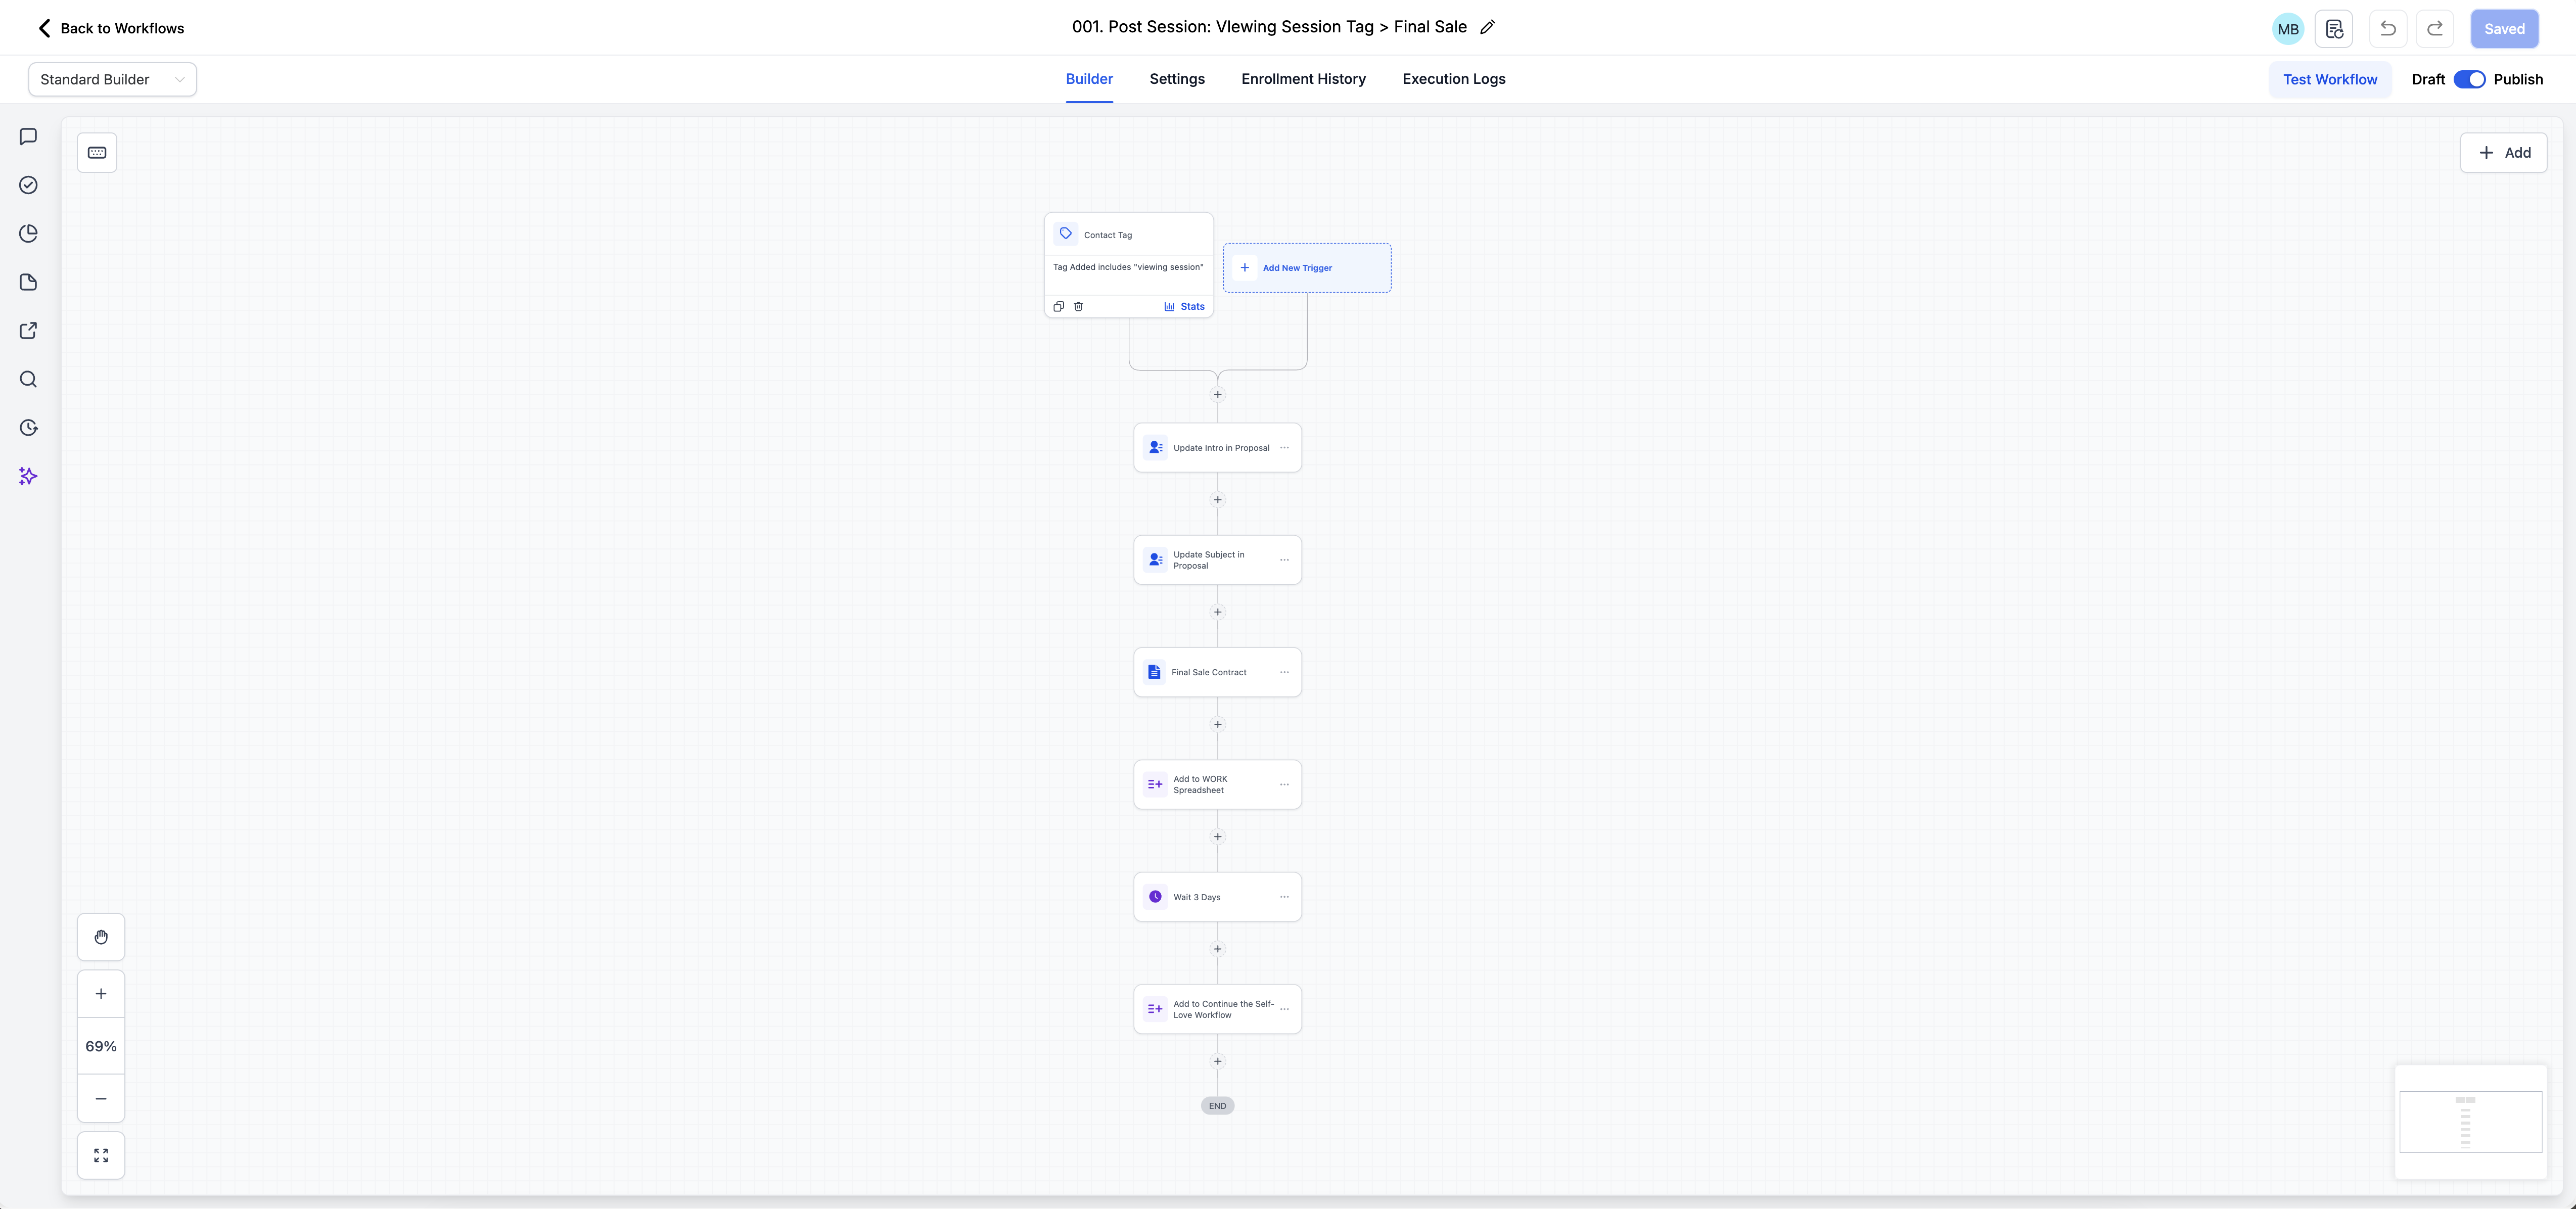Click the Test Workflow button
The height and width of the screenshot is (1209, 2576).
tap(2330, 79)
